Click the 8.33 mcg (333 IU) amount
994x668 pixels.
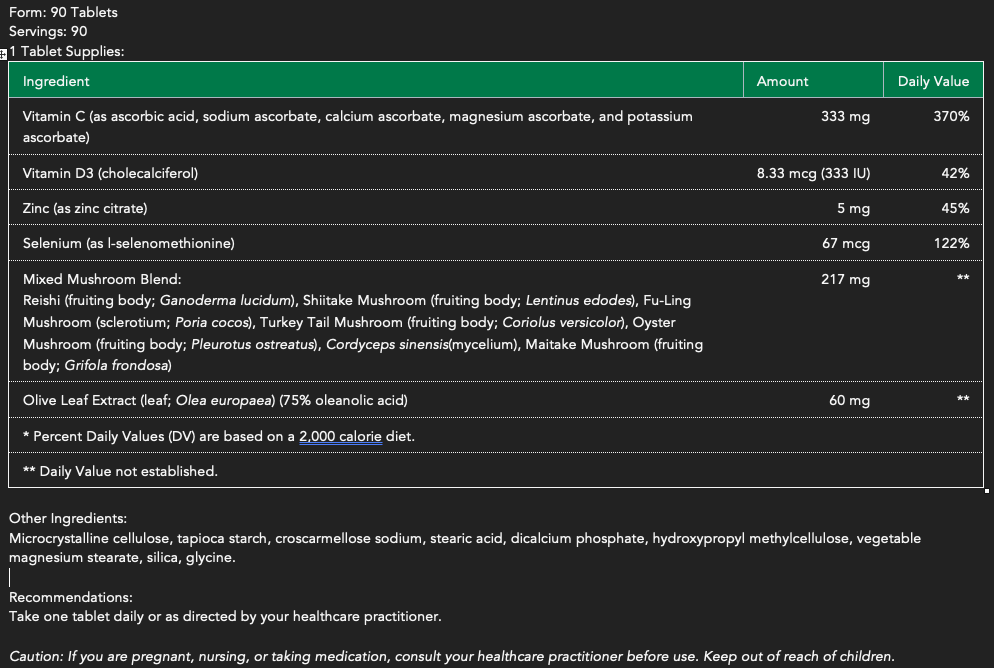click(x=813, y=173)
